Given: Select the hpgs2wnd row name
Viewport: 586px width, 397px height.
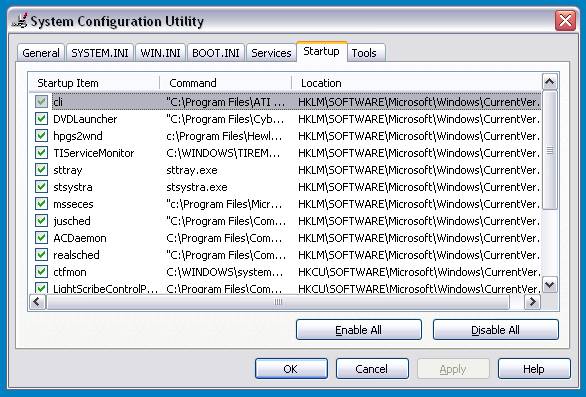Looking at the screenshot, I should (78, 136).
